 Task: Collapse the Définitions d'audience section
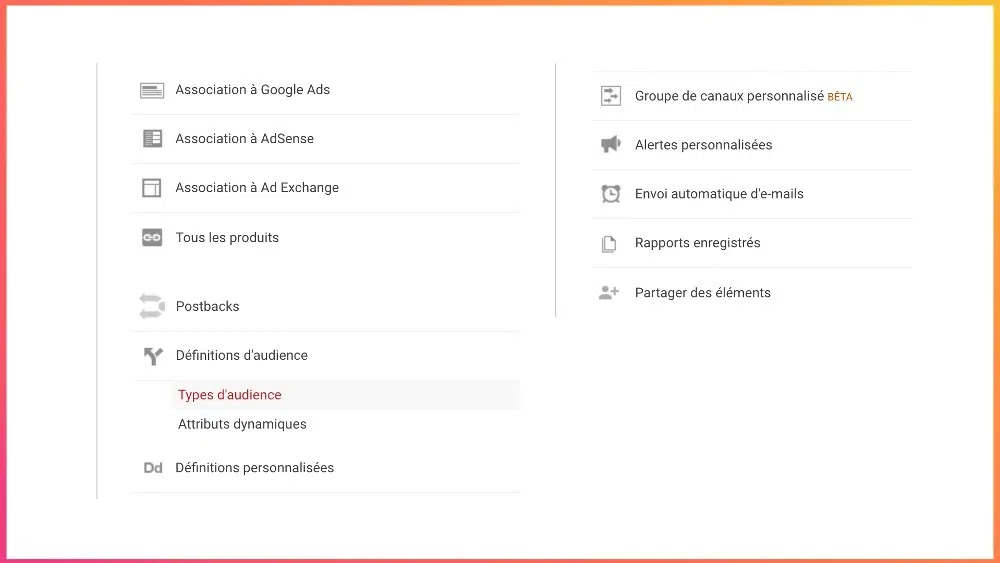click(325, 356)
